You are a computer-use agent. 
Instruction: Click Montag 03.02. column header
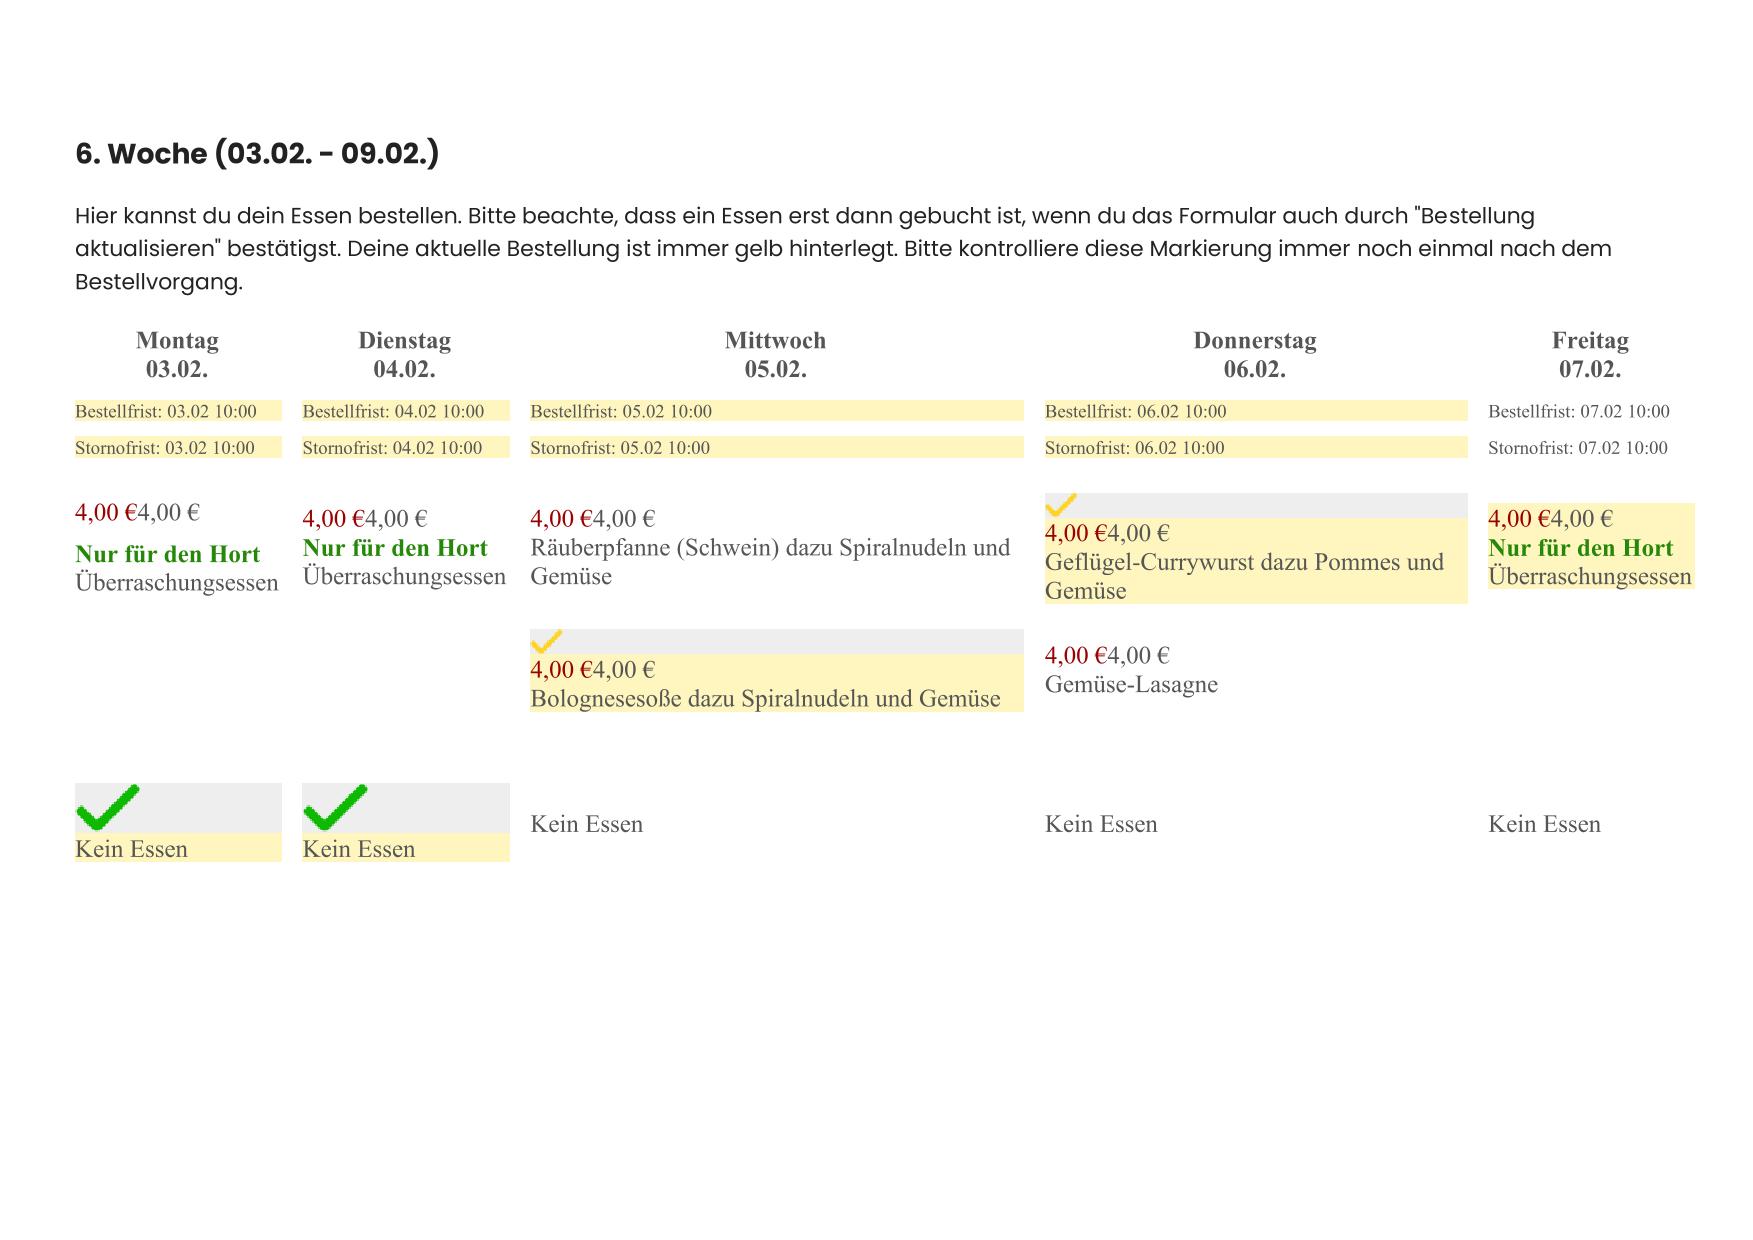click(177, 354)
